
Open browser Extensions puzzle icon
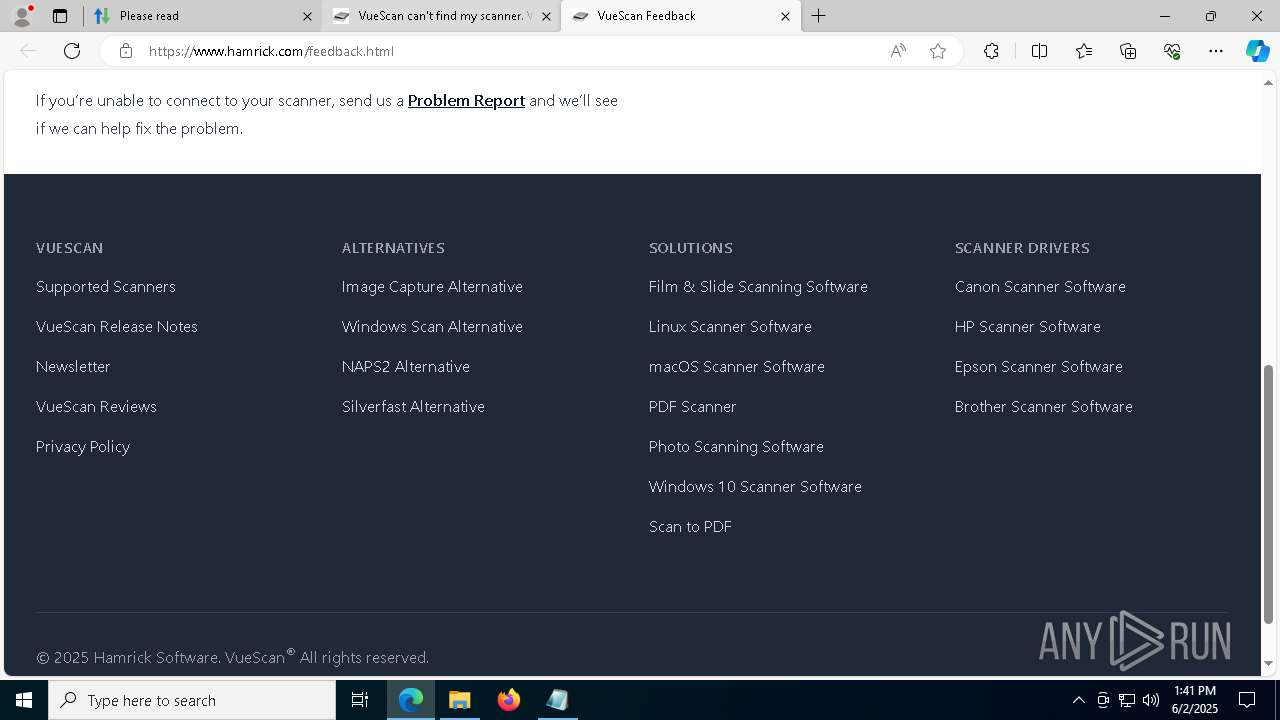(991, 51)
